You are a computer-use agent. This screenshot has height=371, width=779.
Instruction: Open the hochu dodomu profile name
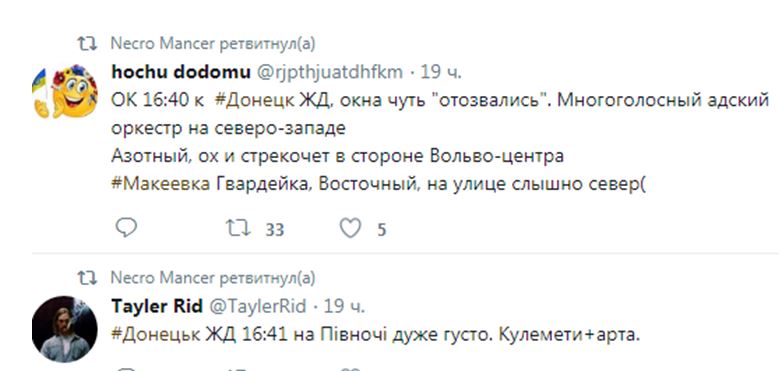click(x=181, y=72)
